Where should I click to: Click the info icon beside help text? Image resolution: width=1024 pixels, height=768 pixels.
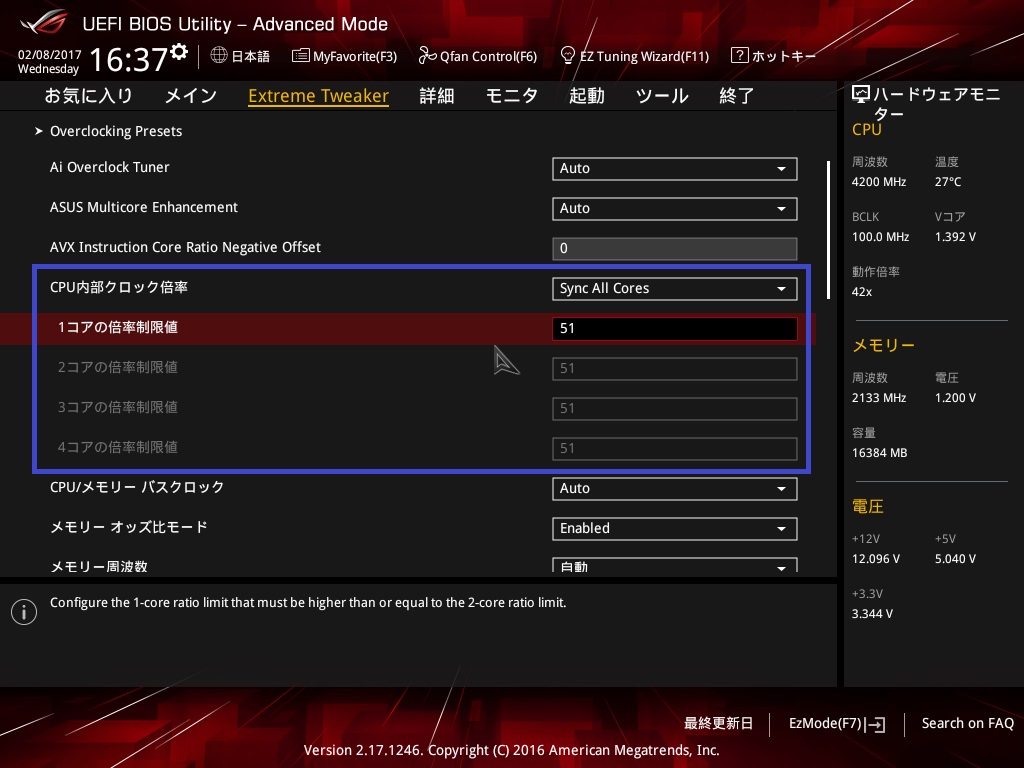point(24,612)
